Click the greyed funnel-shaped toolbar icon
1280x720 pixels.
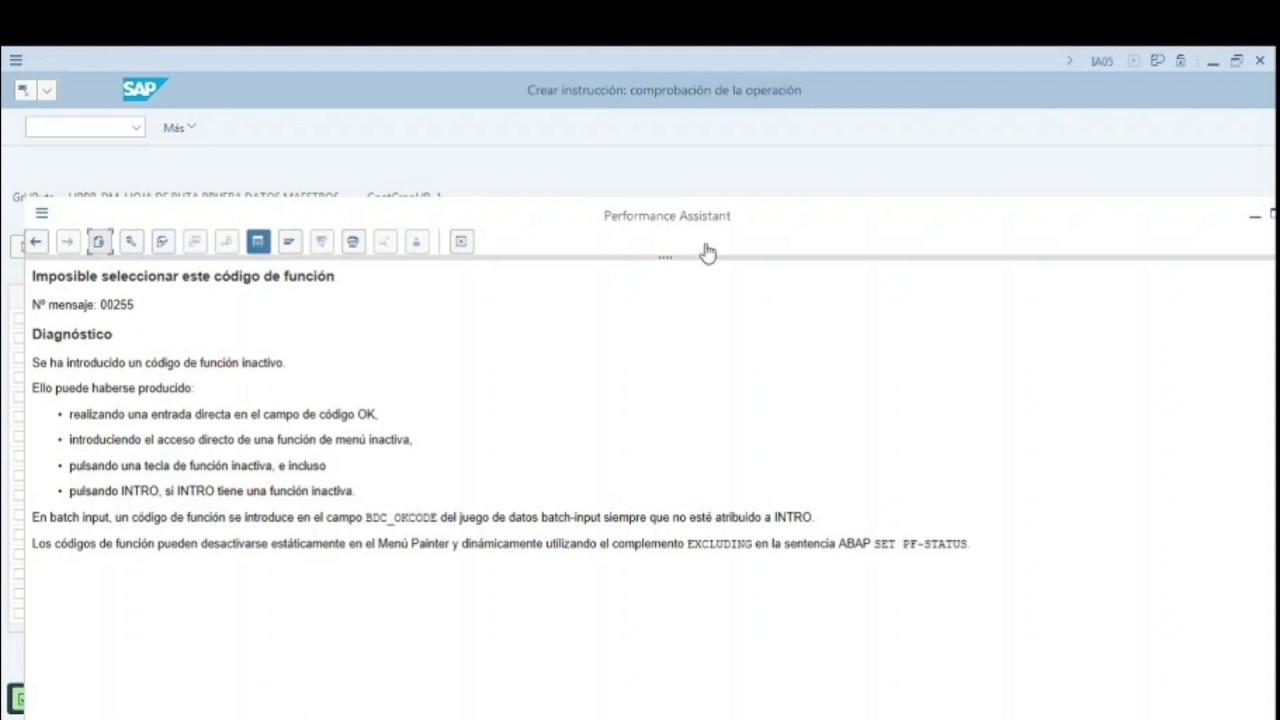coord(321,241)
